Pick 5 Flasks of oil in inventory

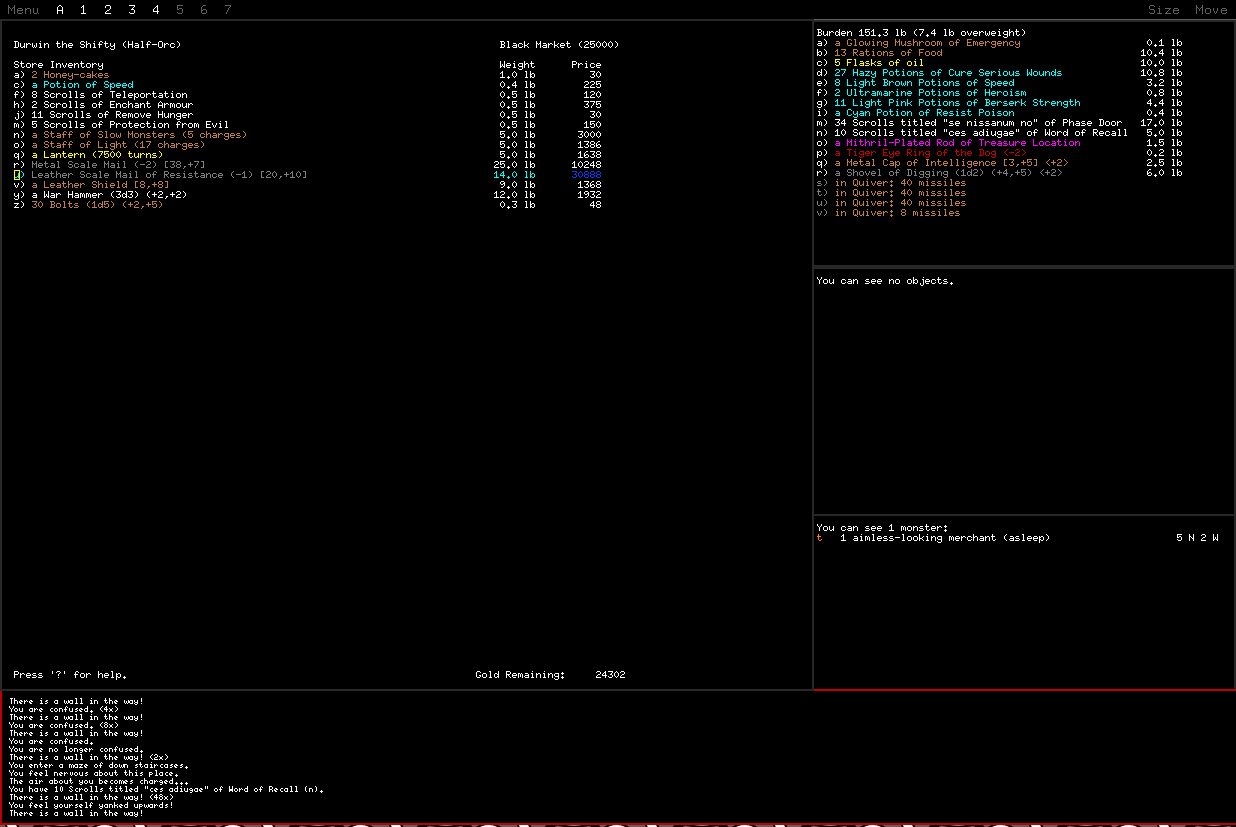1000,63
